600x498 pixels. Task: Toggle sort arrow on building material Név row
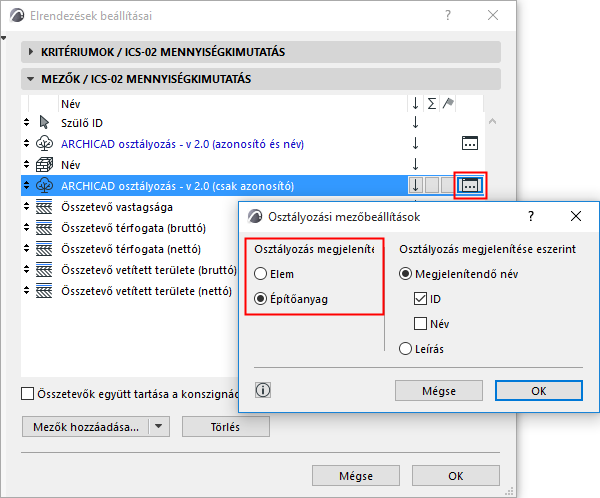coord(416,165)
